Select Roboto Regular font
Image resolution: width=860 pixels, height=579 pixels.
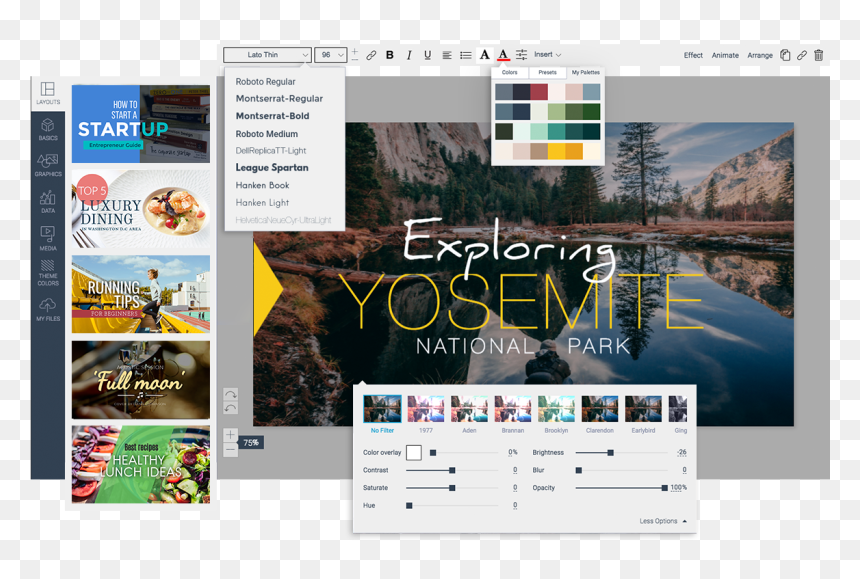pyautogui.click(x=265, y=82)
